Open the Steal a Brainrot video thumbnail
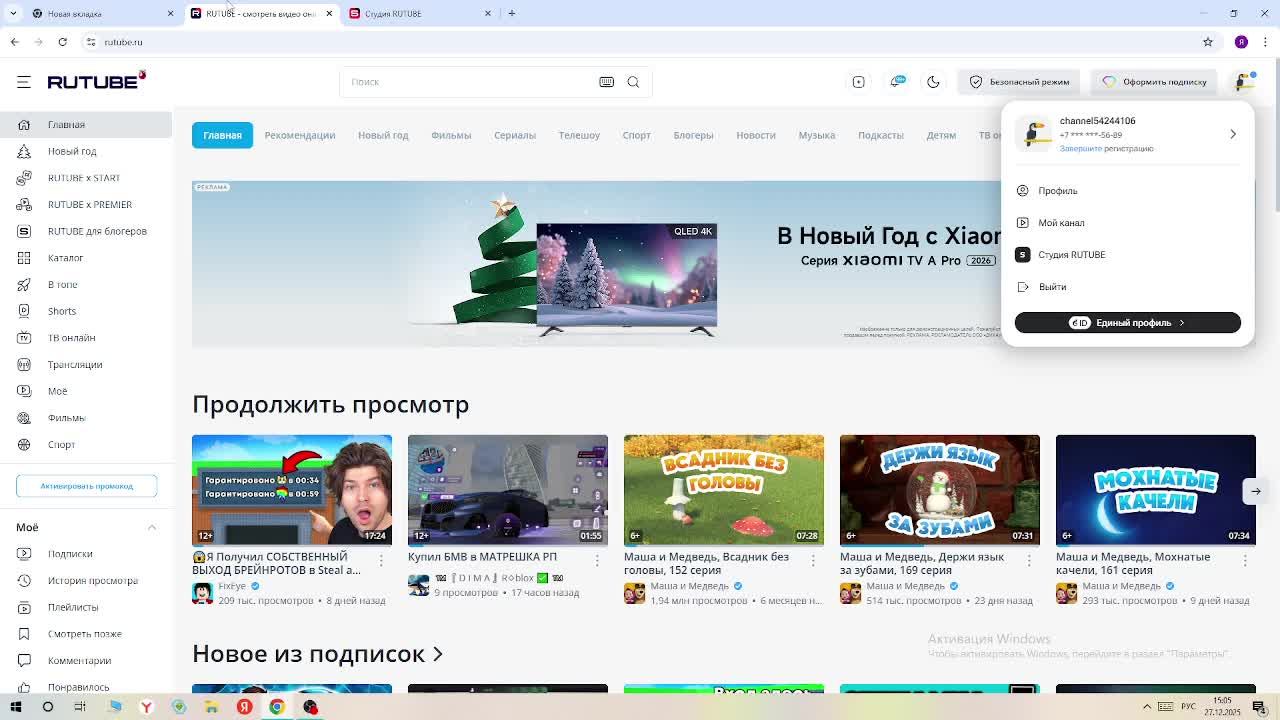 292,490
